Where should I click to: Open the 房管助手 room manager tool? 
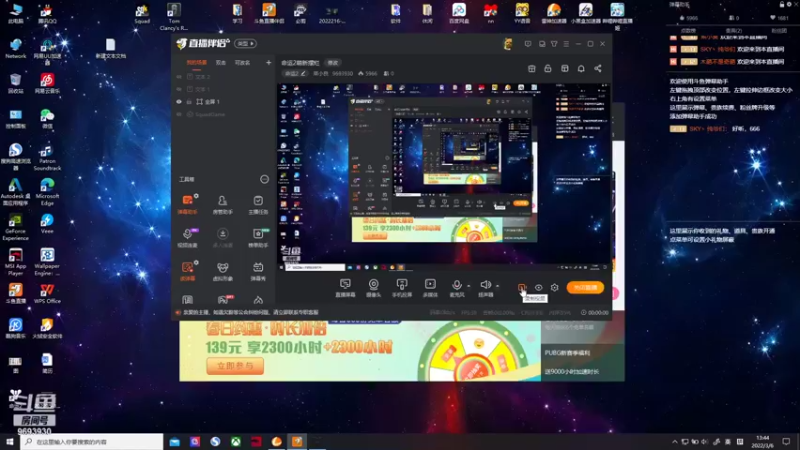tap(222, 204)
